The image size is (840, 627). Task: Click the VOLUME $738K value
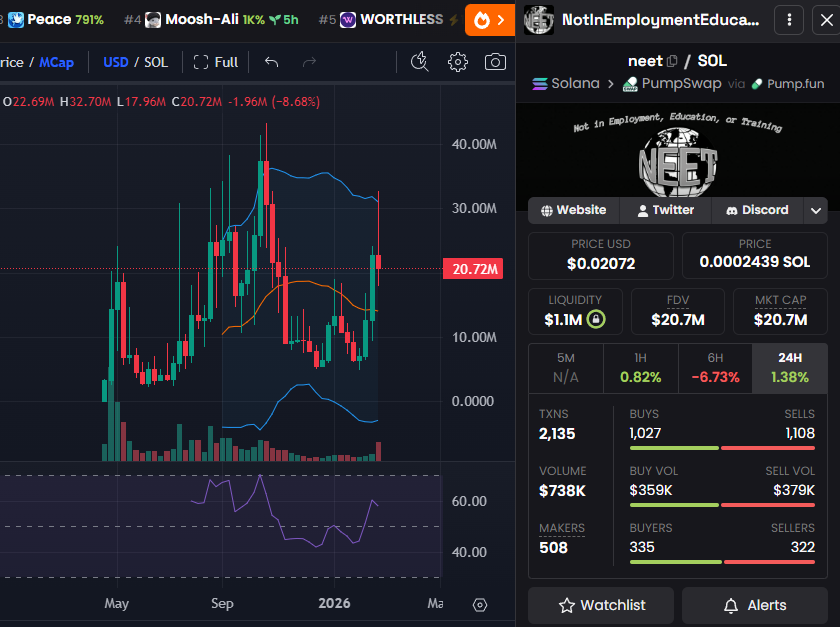pyautogui.click(x=562, y=490)
